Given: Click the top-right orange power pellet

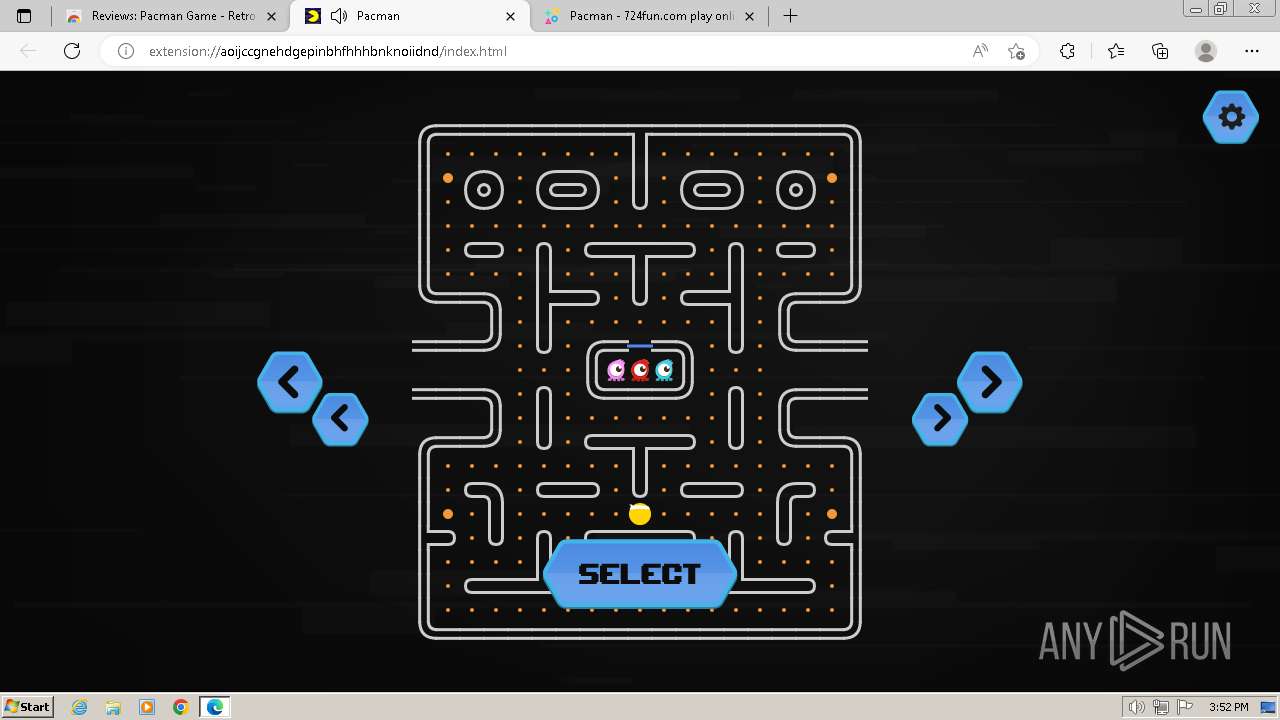Looking at the screenshot, I should click(832, 178).
